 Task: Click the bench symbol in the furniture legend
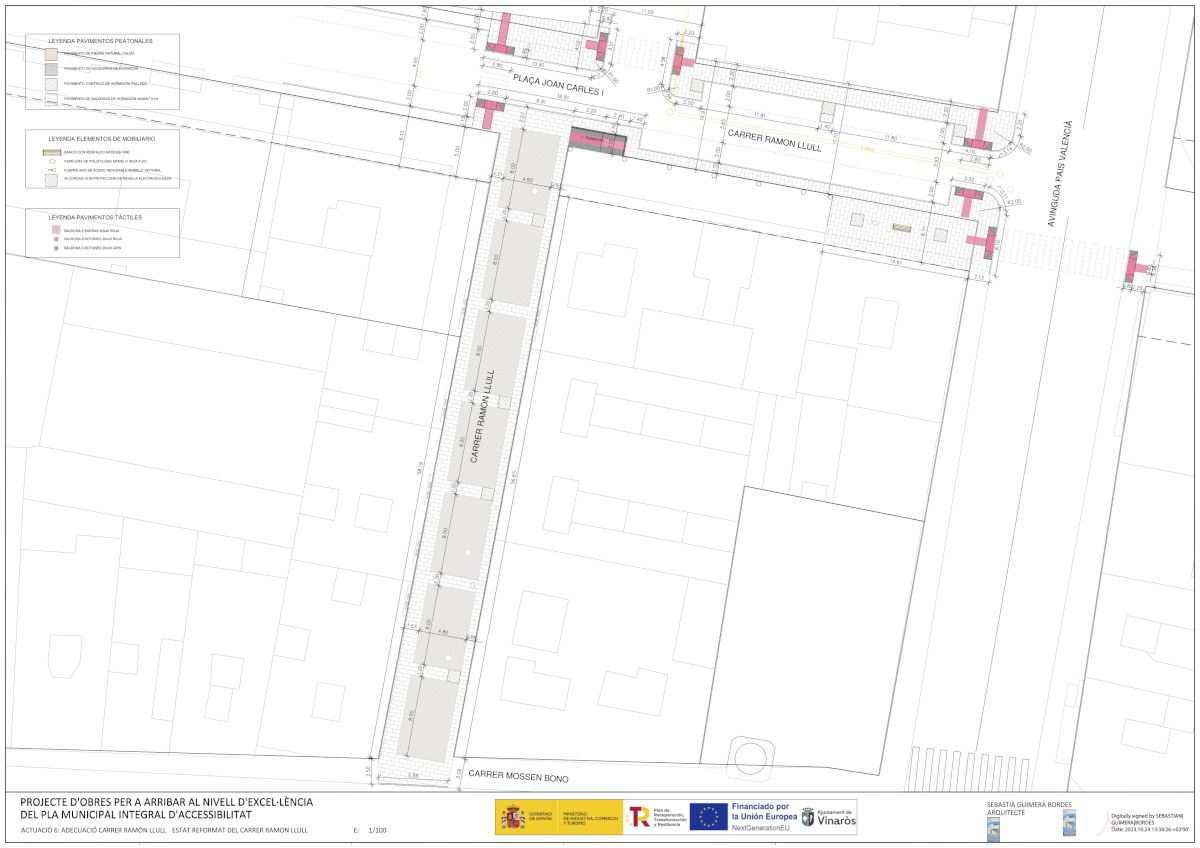[x=51, y=152]
